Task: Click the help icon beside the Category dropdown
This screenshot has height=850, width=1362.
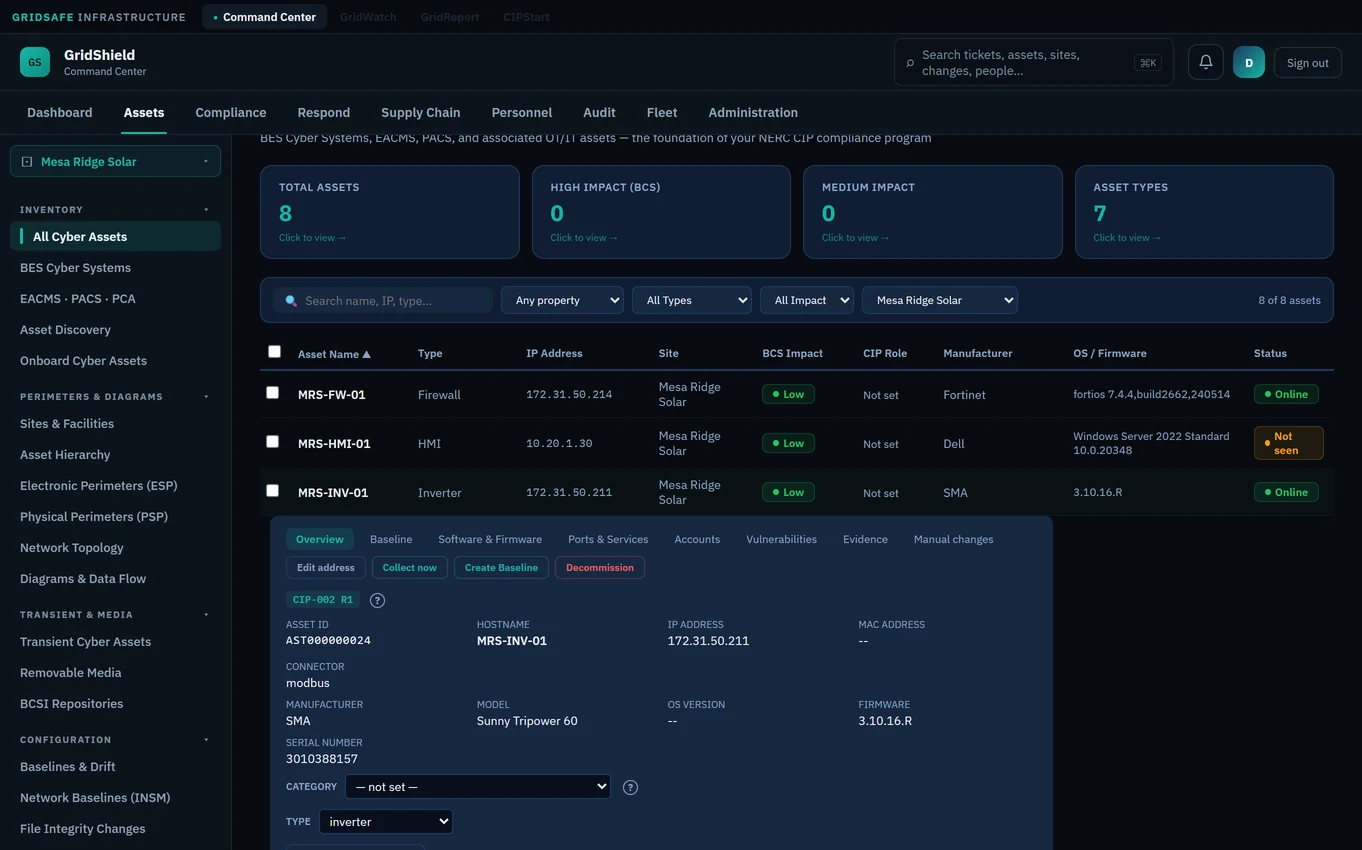Action: pos(630,787)
